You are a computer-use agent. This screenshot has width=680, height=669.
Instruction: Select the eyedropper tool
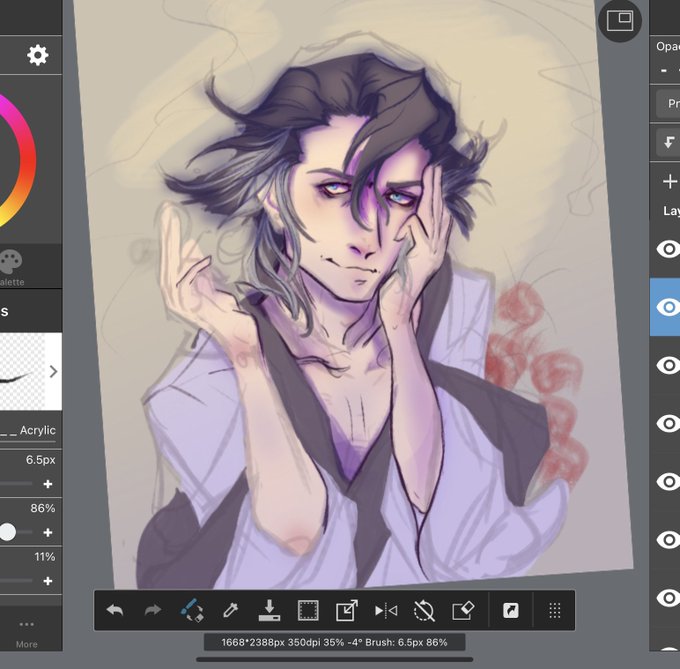point(230,610)
